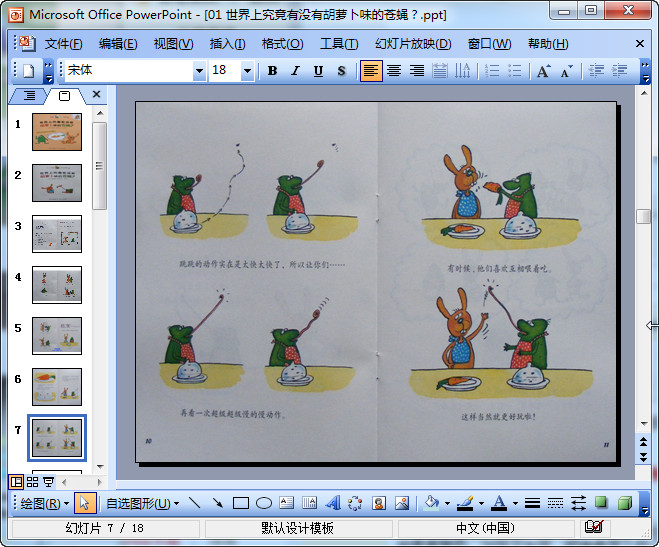
Task: Click the font size field showing 18
Action: pyautogui.click(x=225, y=71)
